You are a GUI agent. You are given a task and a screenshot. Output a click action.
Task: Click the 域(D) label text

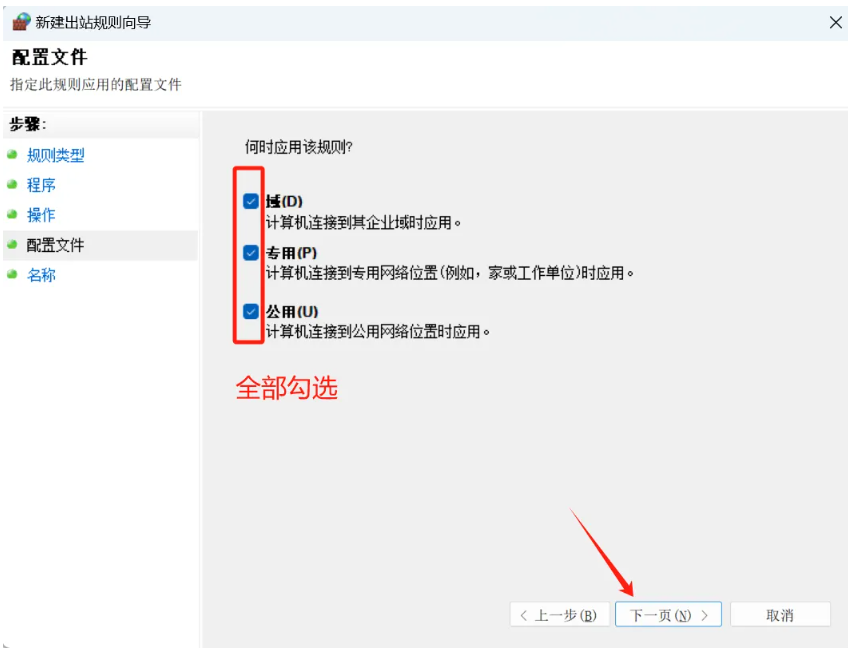(284, 202)
